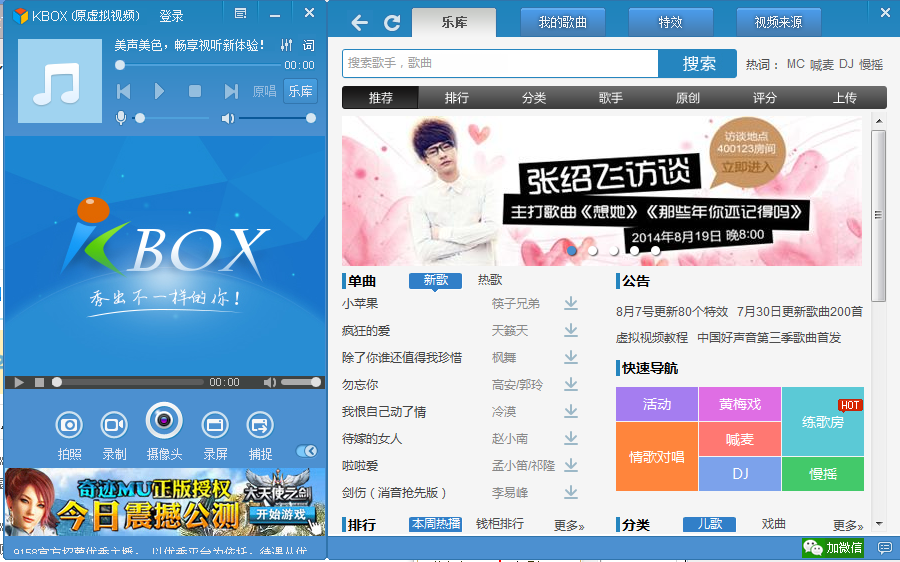Click 加微信 WeChat button
This screenshot has height=562, width=900.
click(x=832, y=548)
